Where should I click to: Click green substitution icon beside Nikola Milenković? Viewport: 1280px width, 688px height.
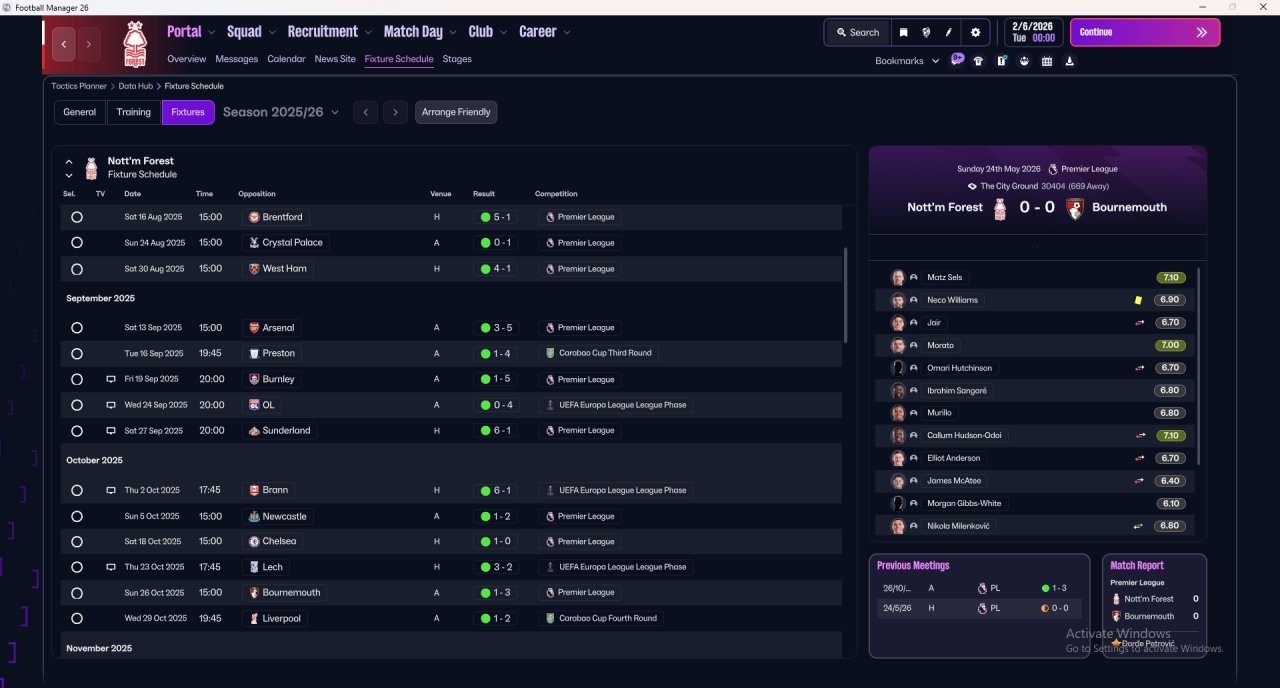[x=1138, y=526]
